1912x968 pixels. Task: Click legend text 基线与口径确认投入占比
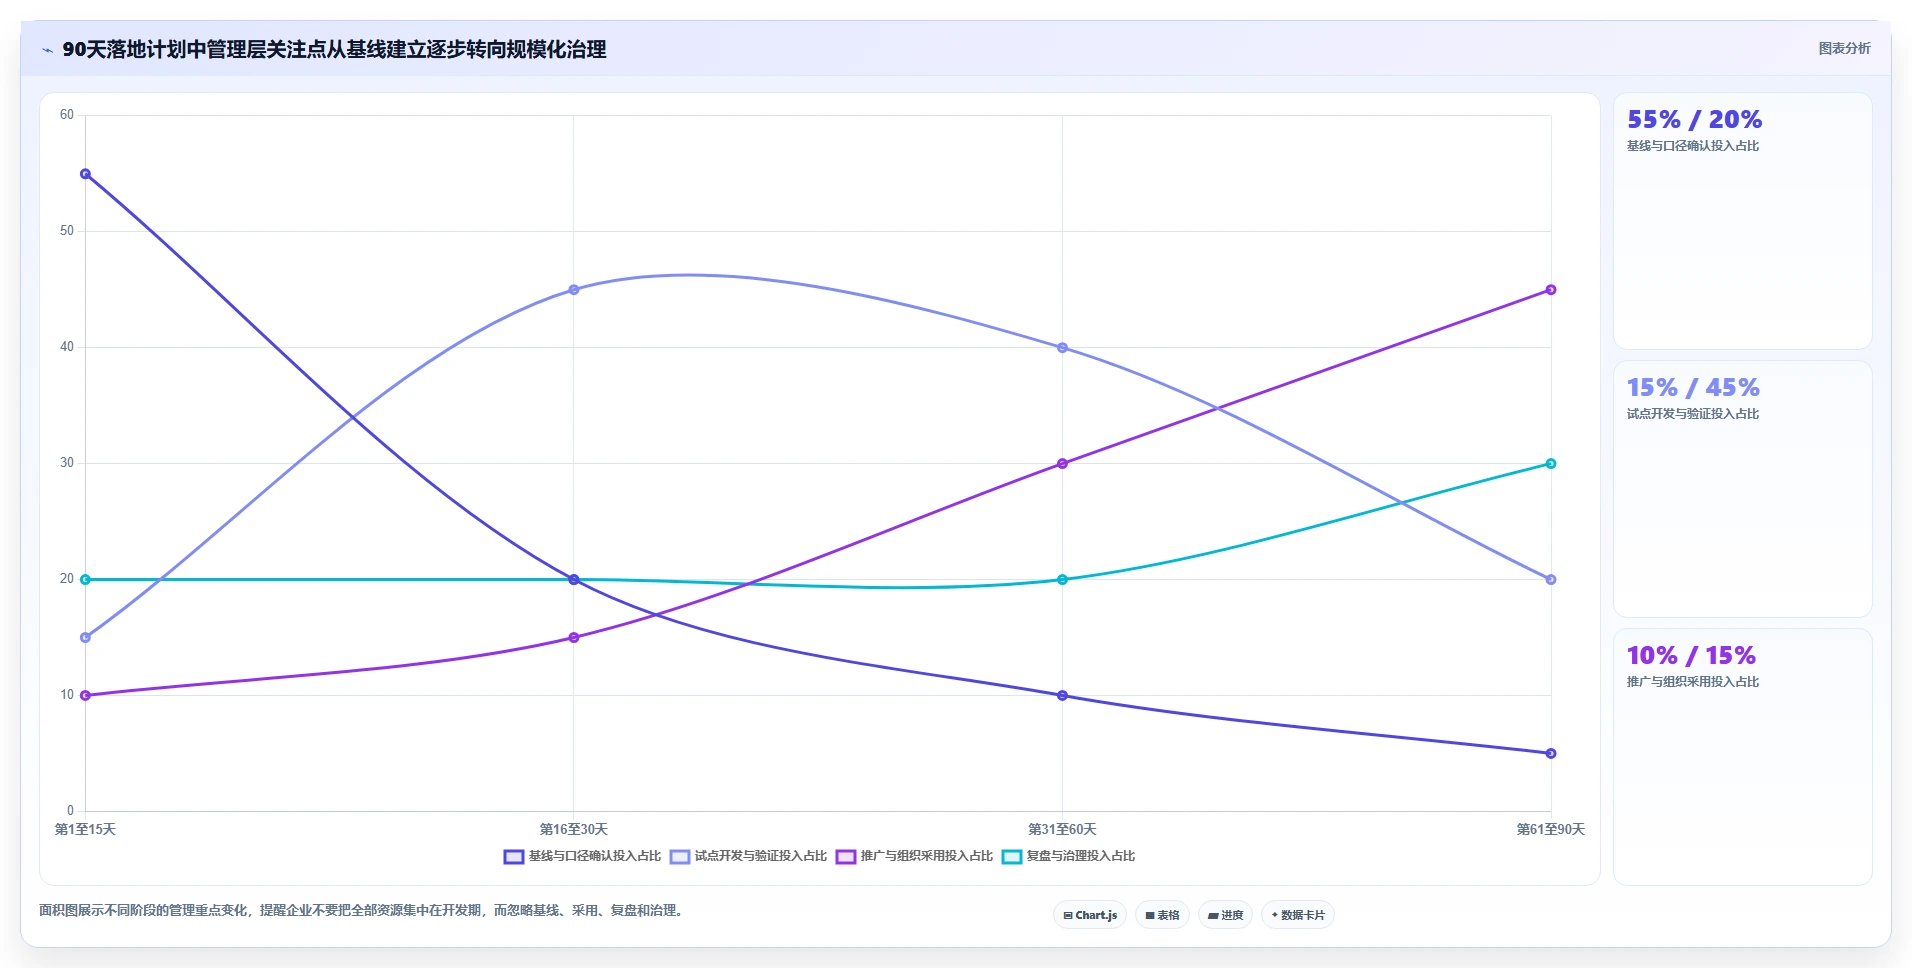(x=595, y=856)
